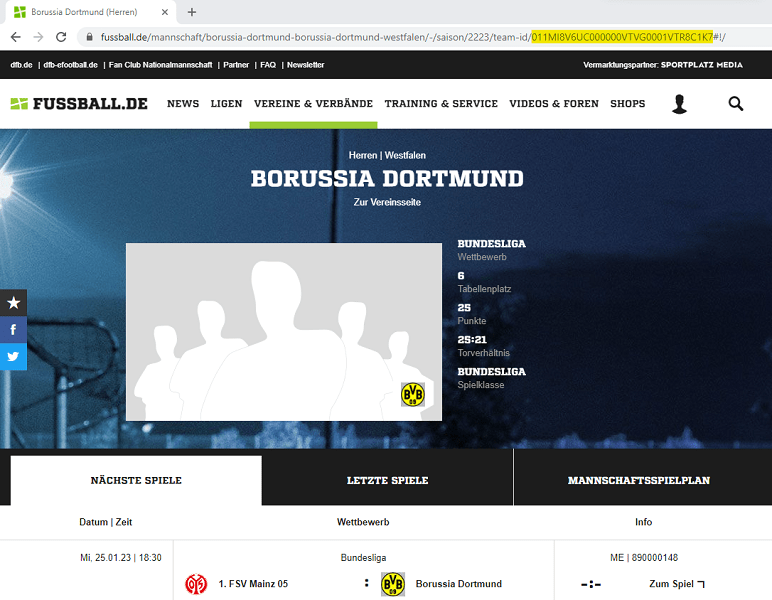This screenshot has width=772, height=600.
Task: Click the FUSSBALL.DE logo
Action: (79, 103)
